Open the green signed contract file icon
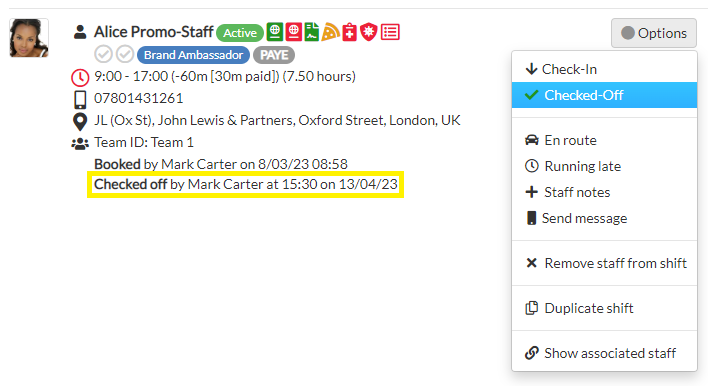708x386 pixels. pos(312,32)
